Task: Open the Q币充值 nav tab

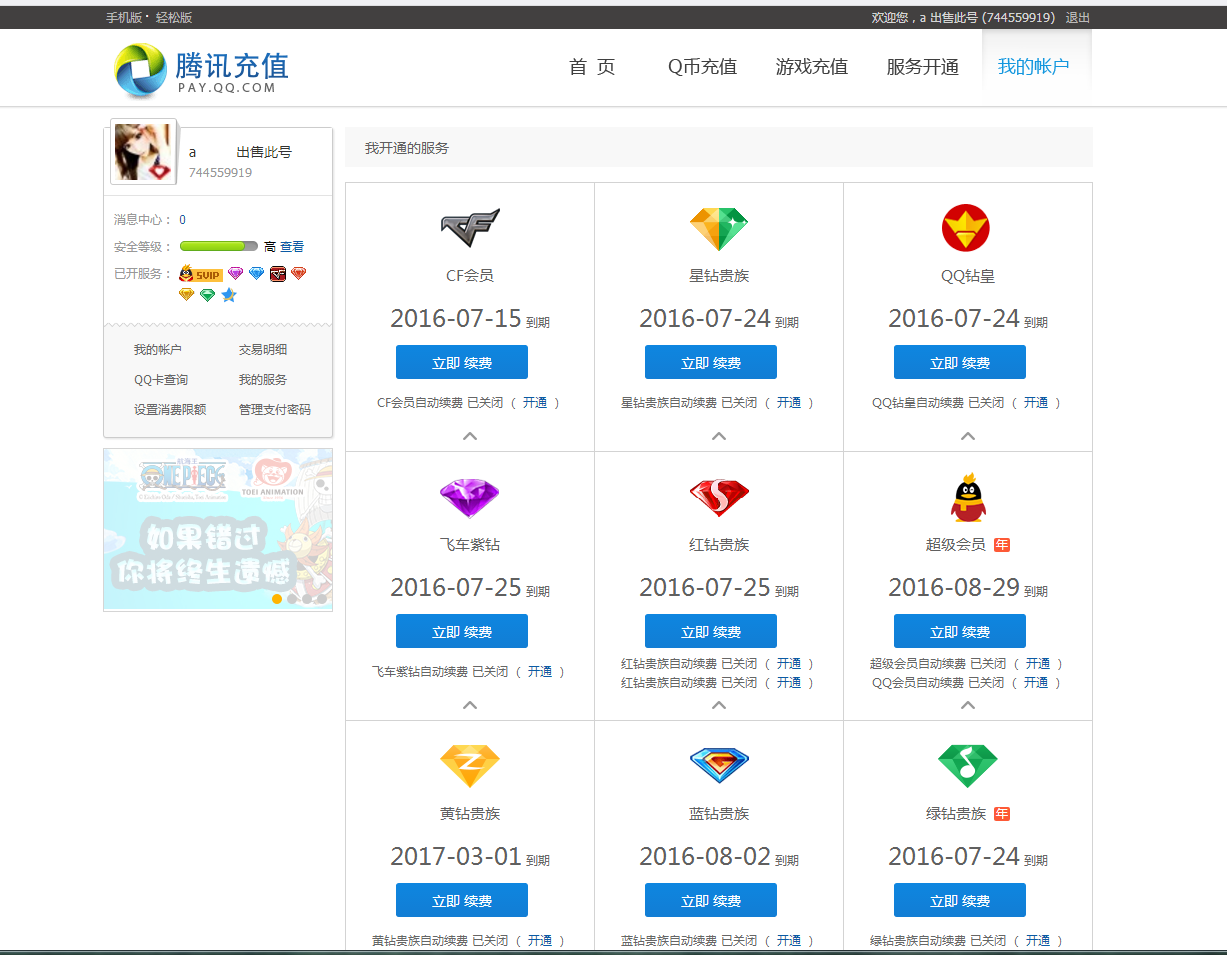Action: 703,67
